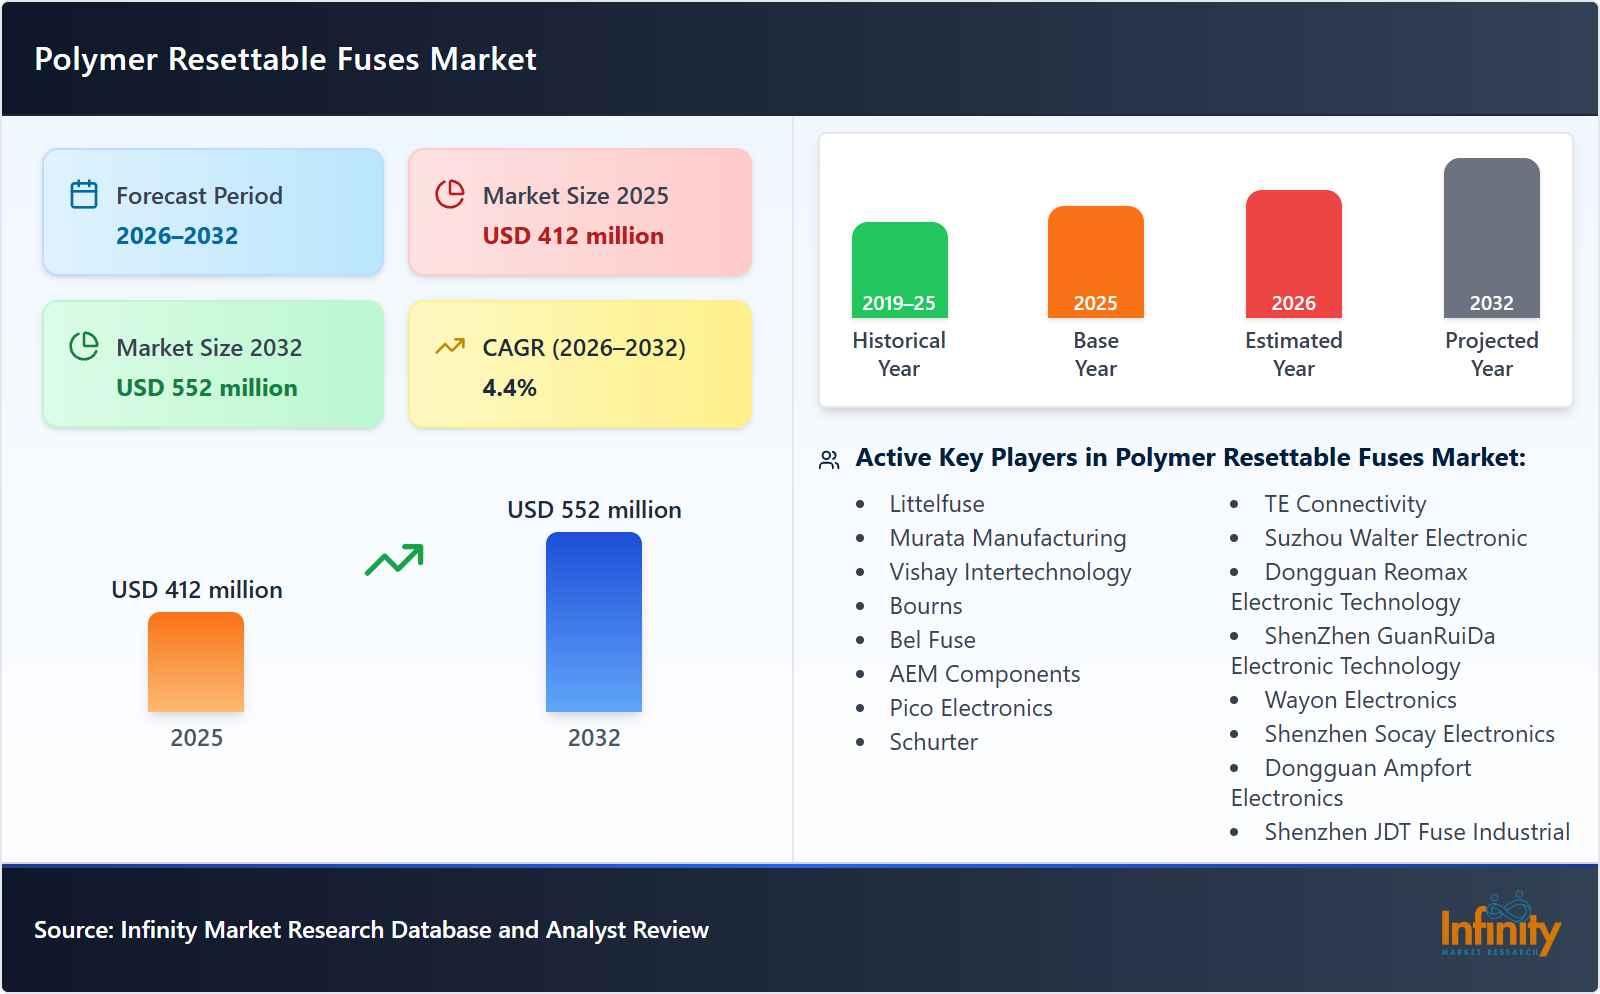Viewport: 1600px width, 994px height.
Task: Select Bel Fuse in the key players list
Action: (x=932, y=640)
